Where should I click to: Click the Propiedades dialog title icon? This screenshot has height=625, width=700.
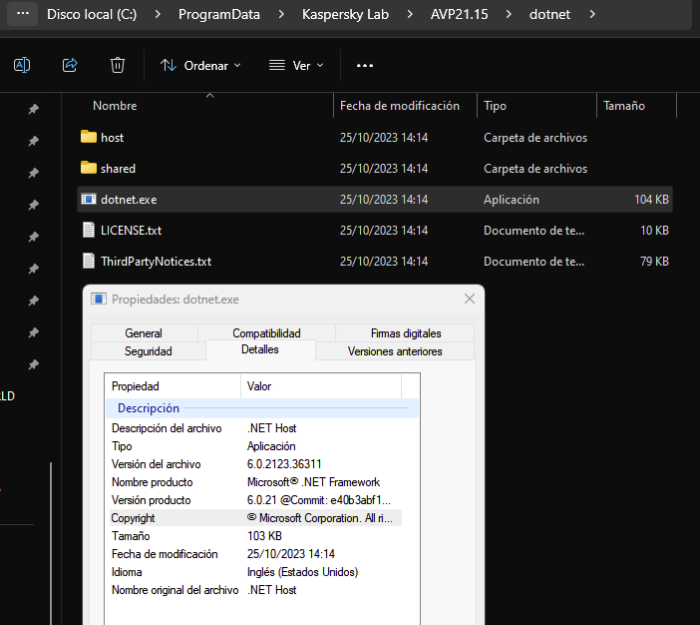(x=99, y=299)
